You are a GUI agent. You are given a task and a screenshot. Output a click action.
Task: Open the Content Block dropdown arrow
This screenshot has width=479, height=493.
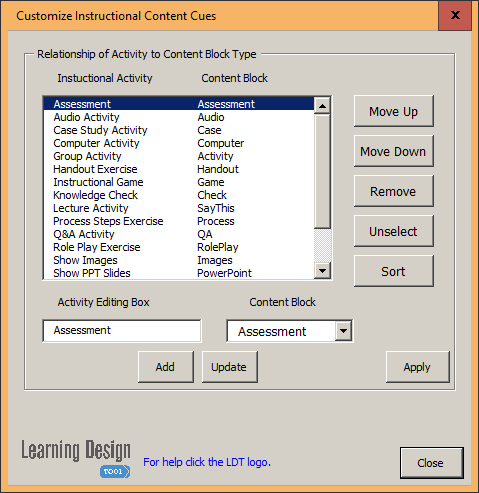[x=343, y=331]
